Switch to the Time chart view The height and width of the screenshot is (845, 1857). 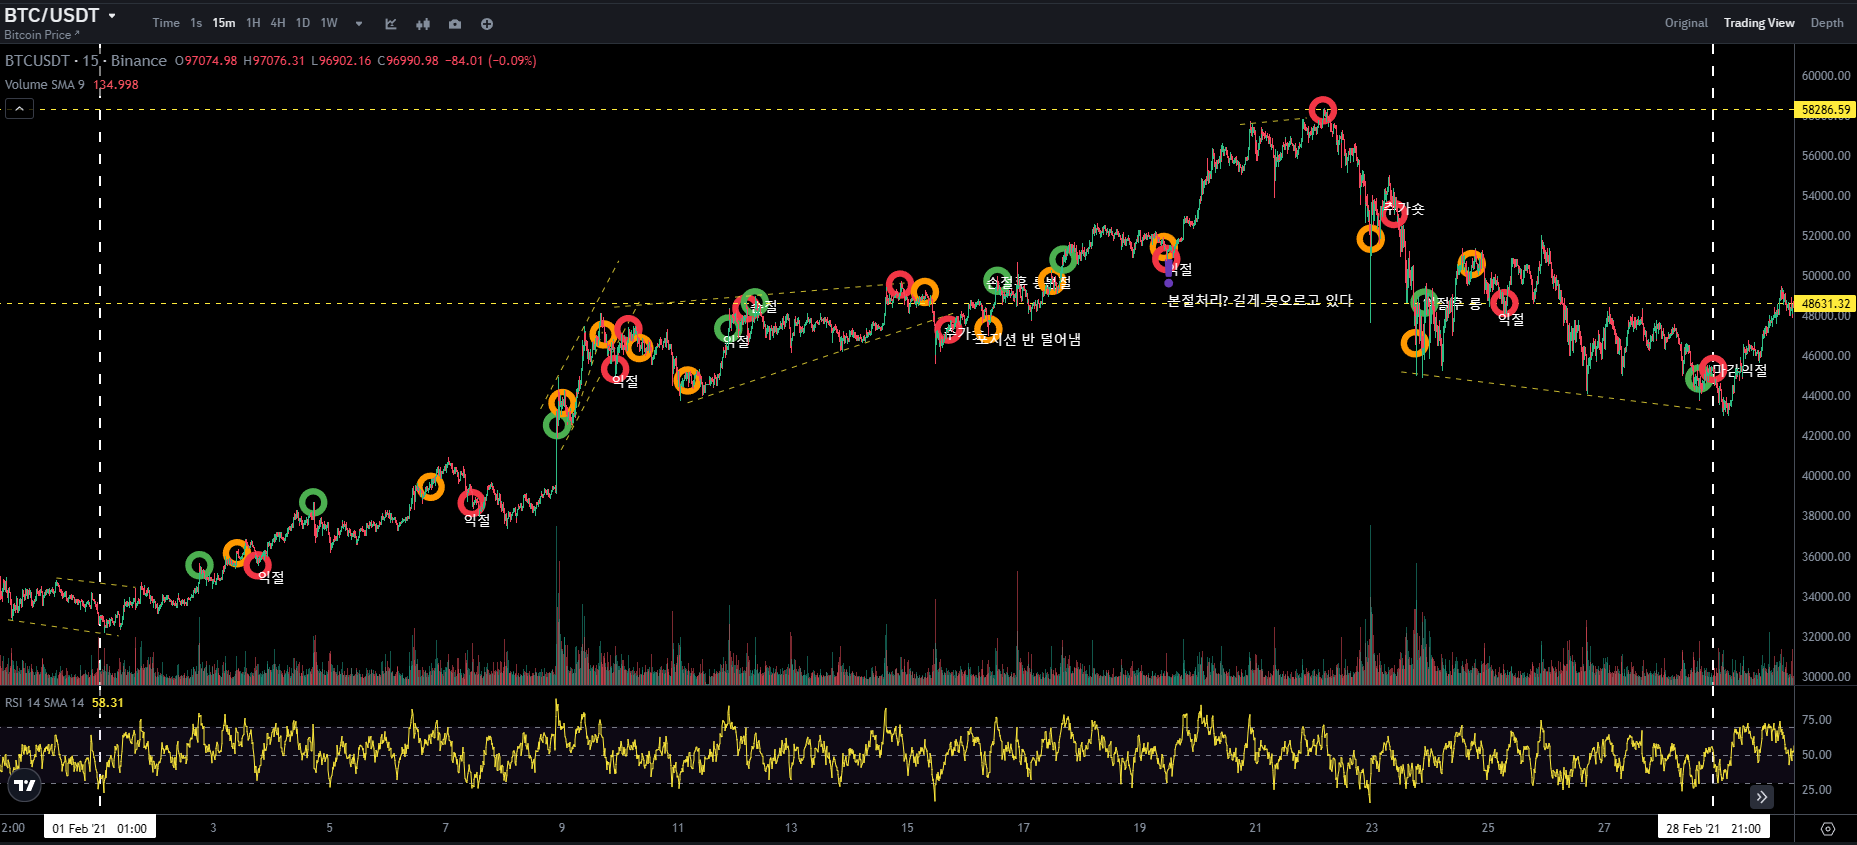[x=166, y=23]
